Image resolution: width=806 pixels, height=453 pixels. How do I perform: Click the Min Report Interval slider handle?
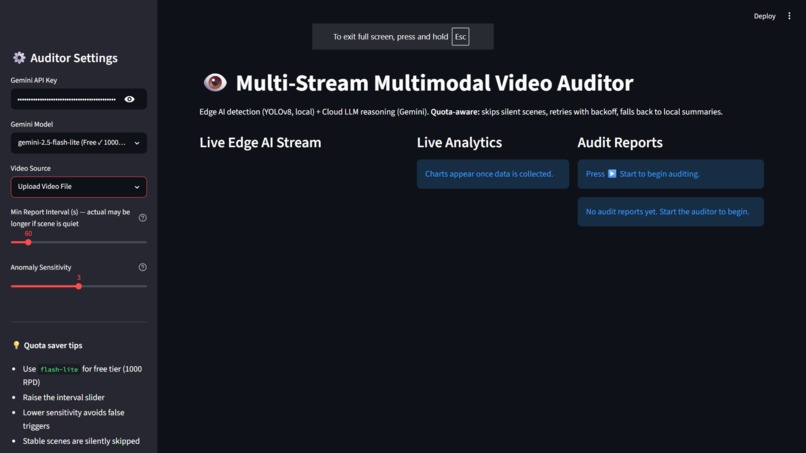pos(28,242)
